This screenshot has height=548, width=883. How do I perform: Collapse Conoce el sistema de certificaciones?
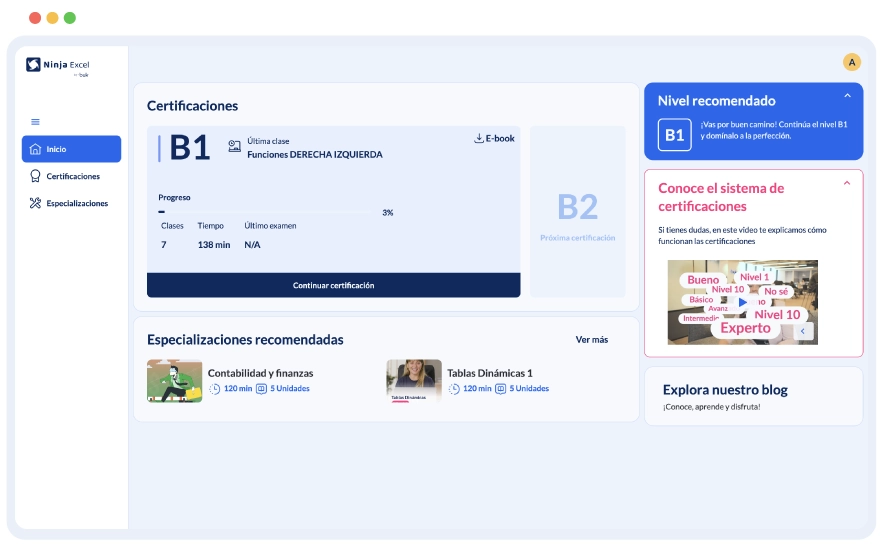(847, 183)
